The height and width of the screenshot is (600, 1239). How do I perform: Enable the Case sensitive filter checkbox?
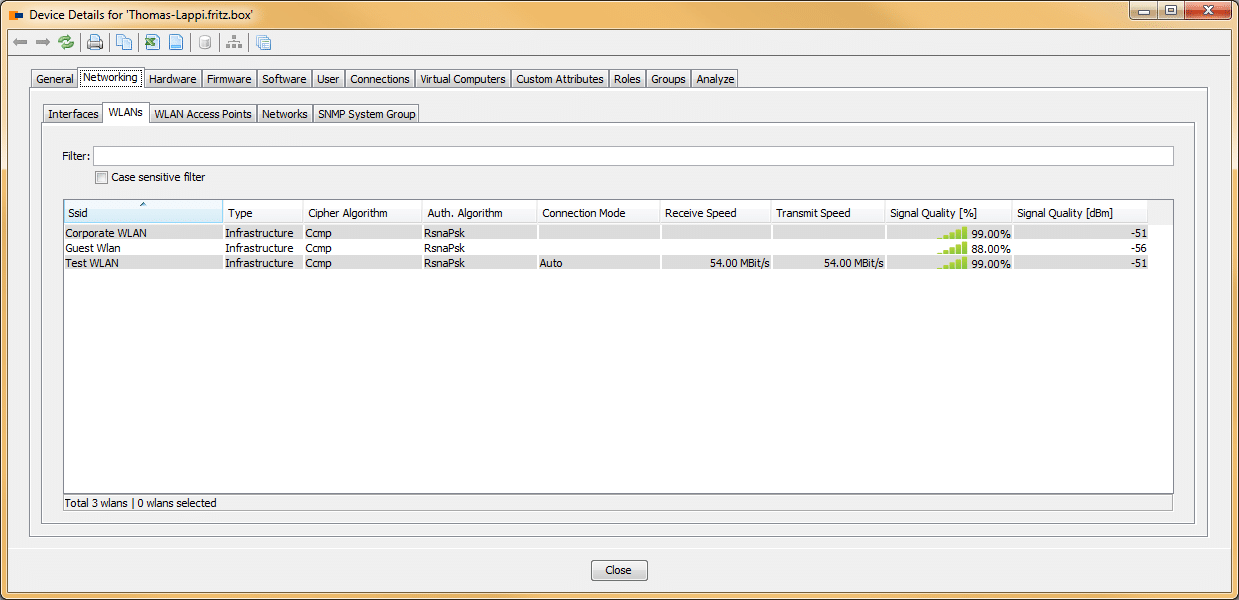tap(101, 178)
